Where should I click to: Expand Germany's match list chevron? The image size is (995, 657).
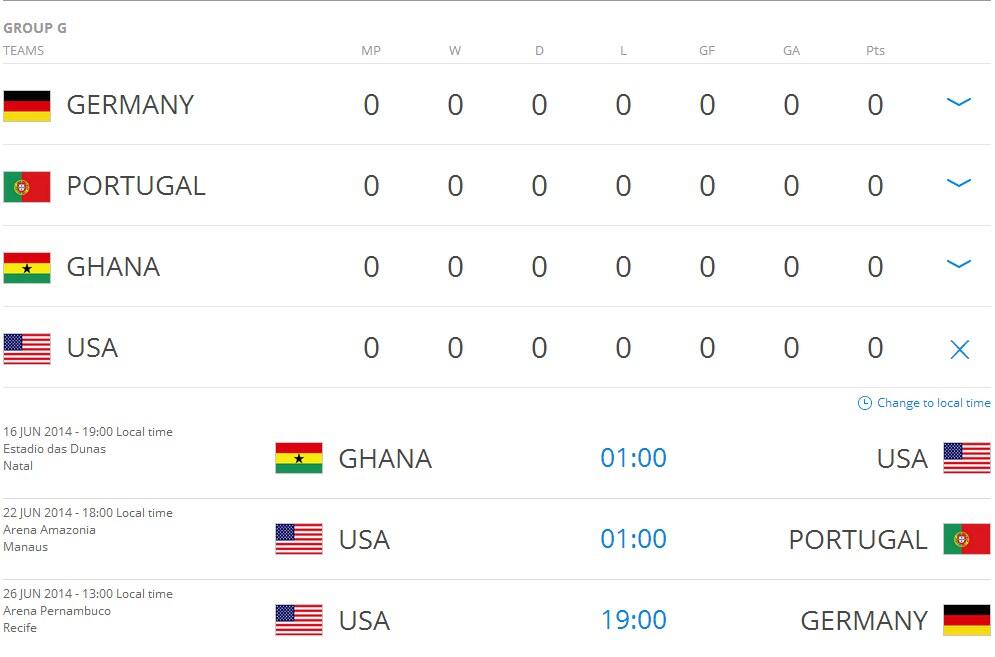tap(959, 102)
